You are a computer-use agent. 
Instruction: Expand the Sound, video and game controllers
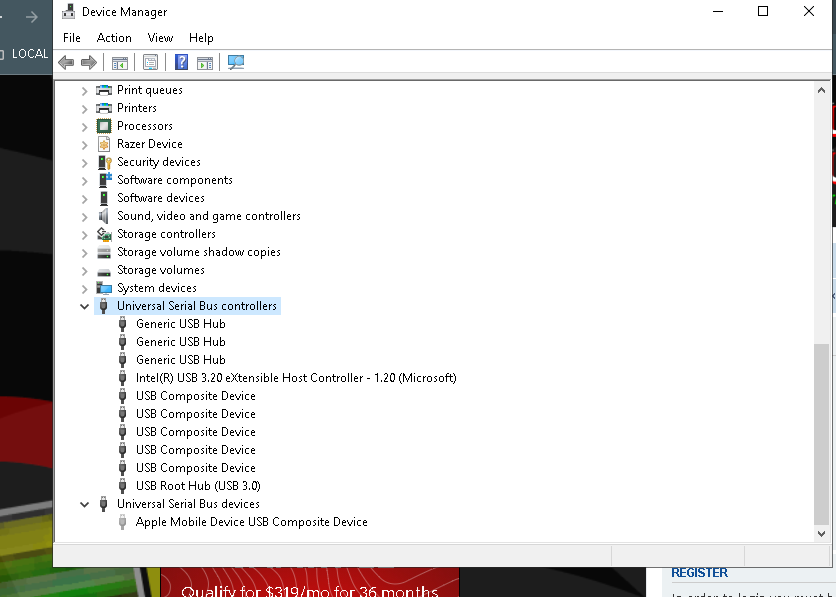pos(84,216)
